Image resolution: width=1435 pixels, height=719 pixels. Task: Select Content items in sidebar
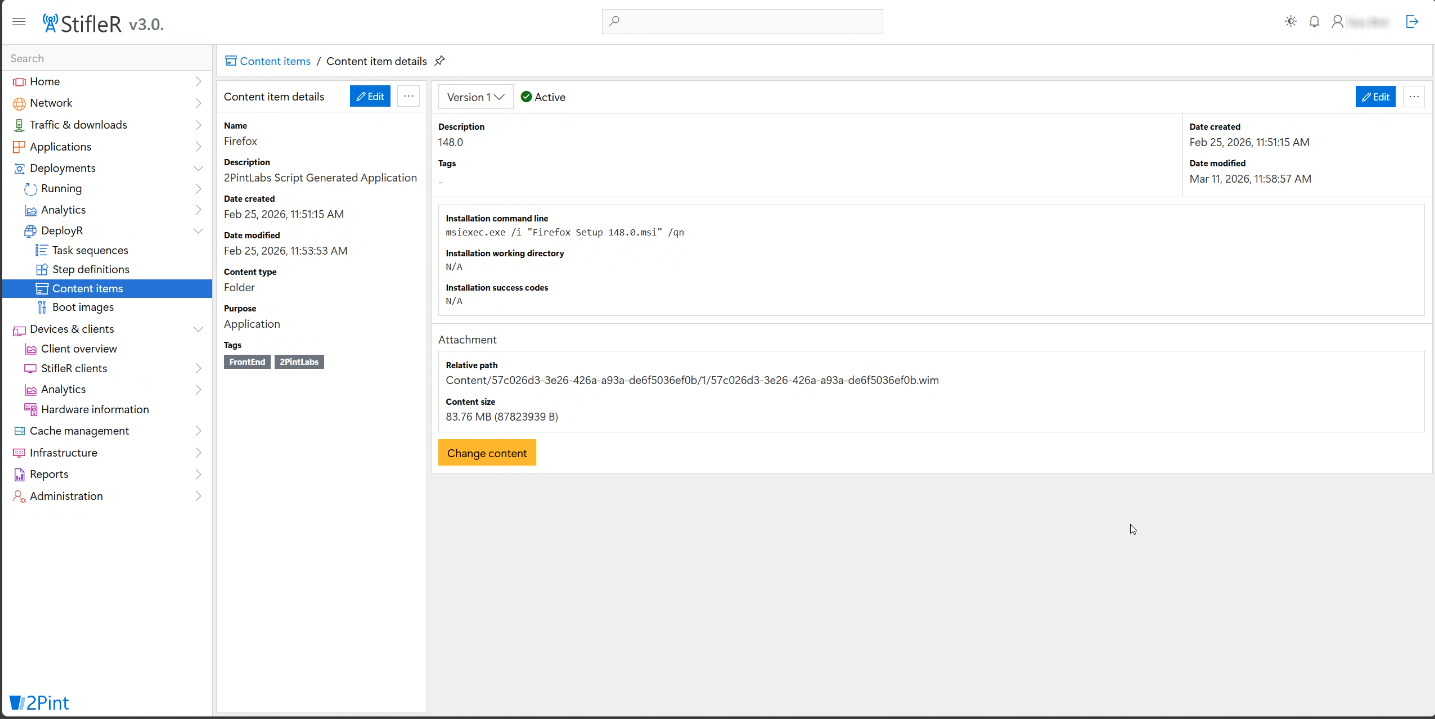[107, 288]
